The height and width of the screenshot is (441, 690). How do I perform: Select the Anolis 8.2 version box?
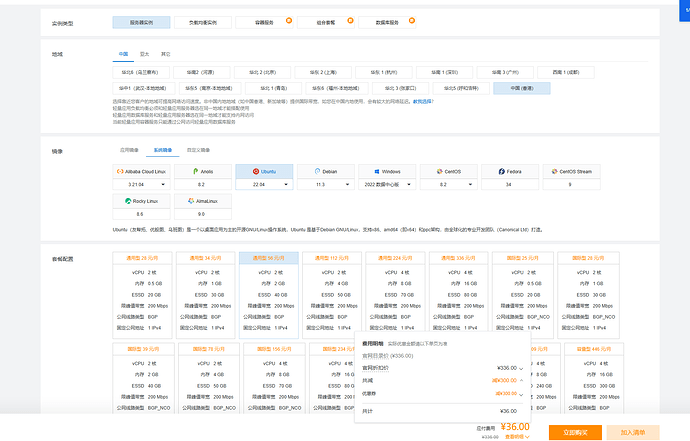click(203, 184)
